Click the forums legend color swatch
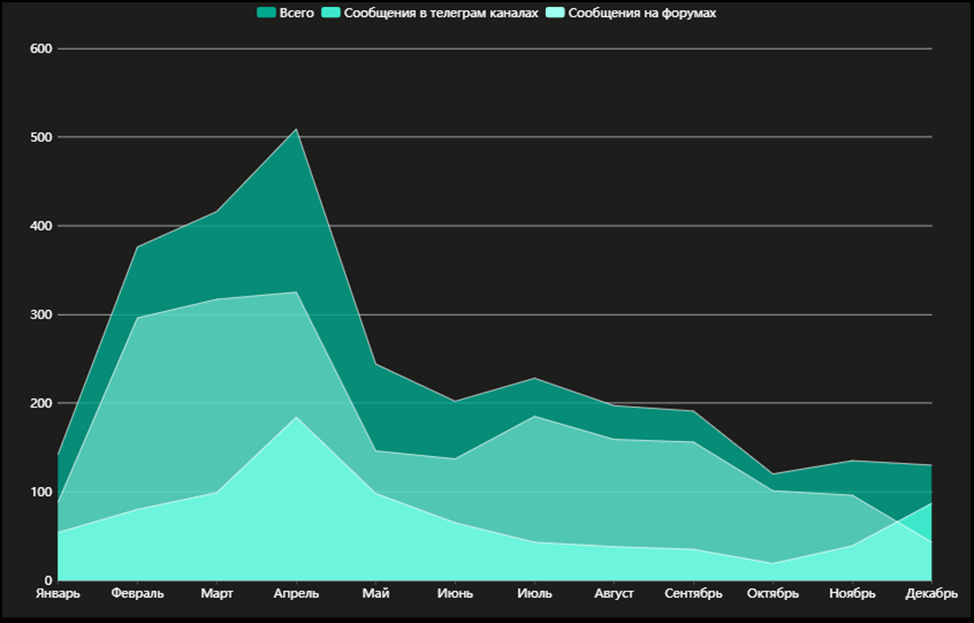 tap(555, 12)
